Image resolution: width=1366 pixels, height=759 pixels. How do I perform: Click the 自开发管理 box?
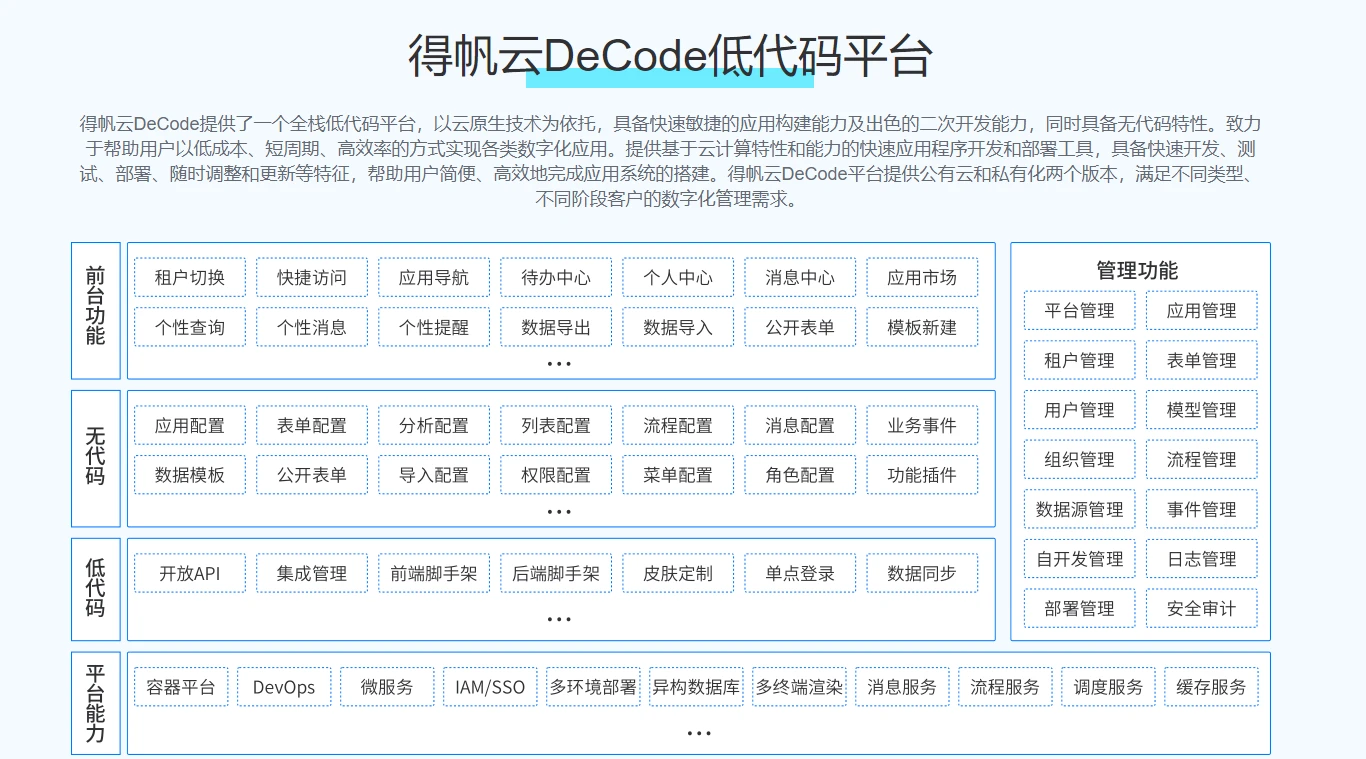point(1080,558)
